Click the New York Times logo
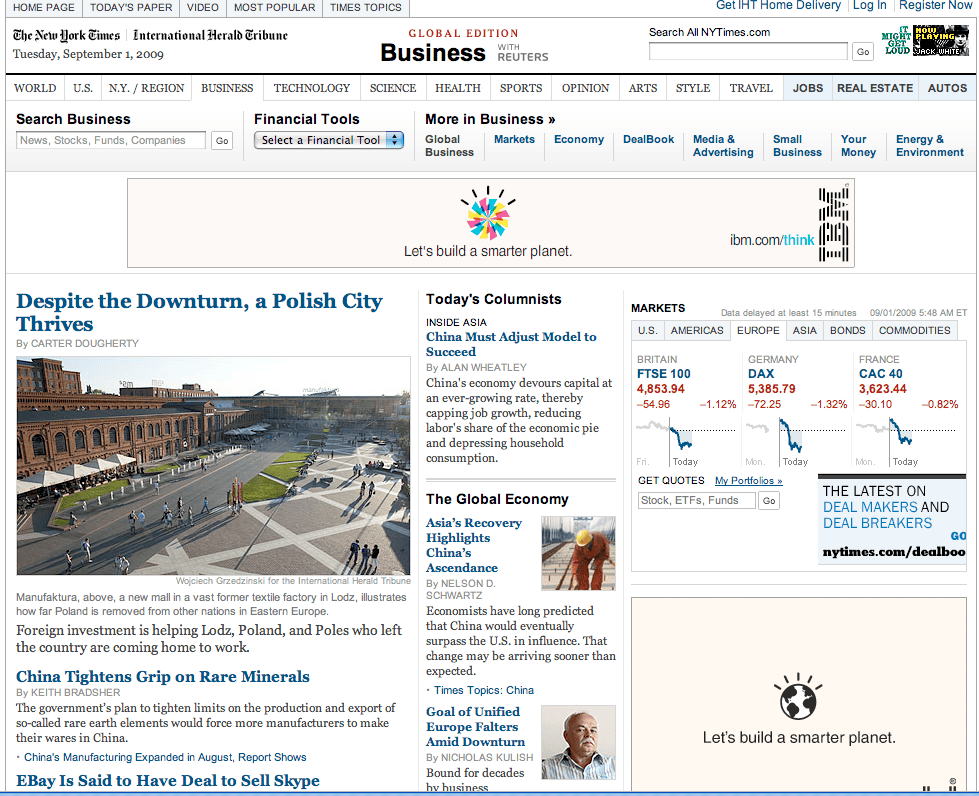This screenshot has height=796, width=979. click(x=66, y=35)
